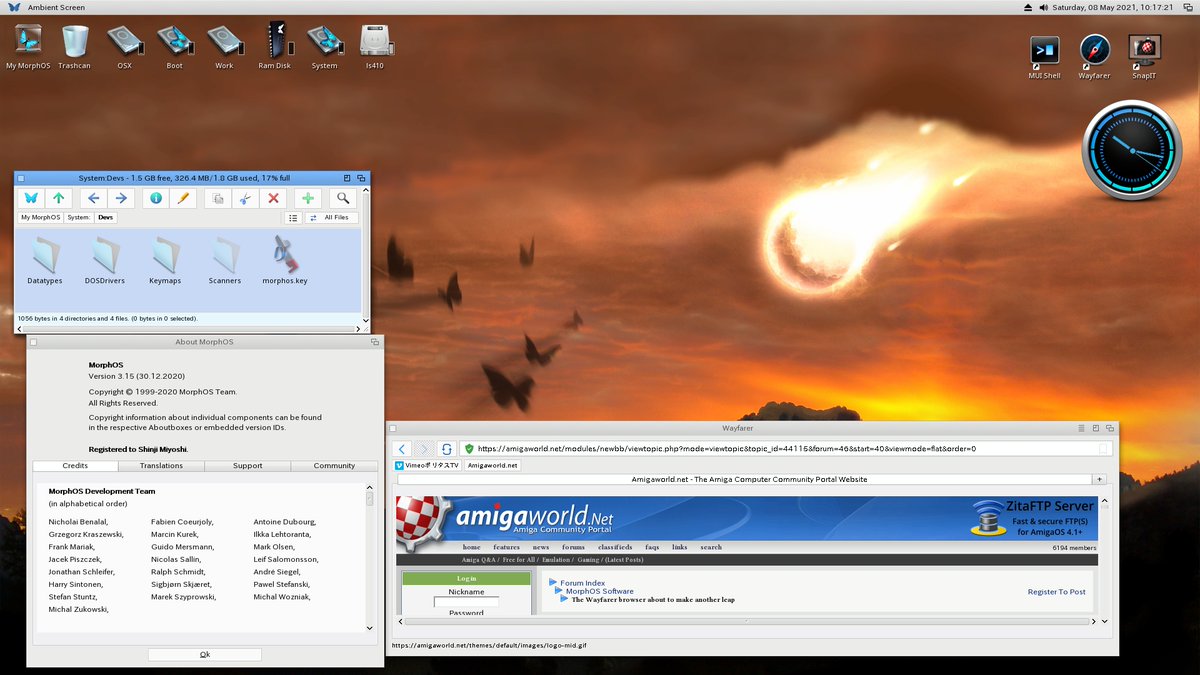Viewport: 1200px width, 675px height.
Task: Select the ls410 volume icon
Action: point(375,46)
